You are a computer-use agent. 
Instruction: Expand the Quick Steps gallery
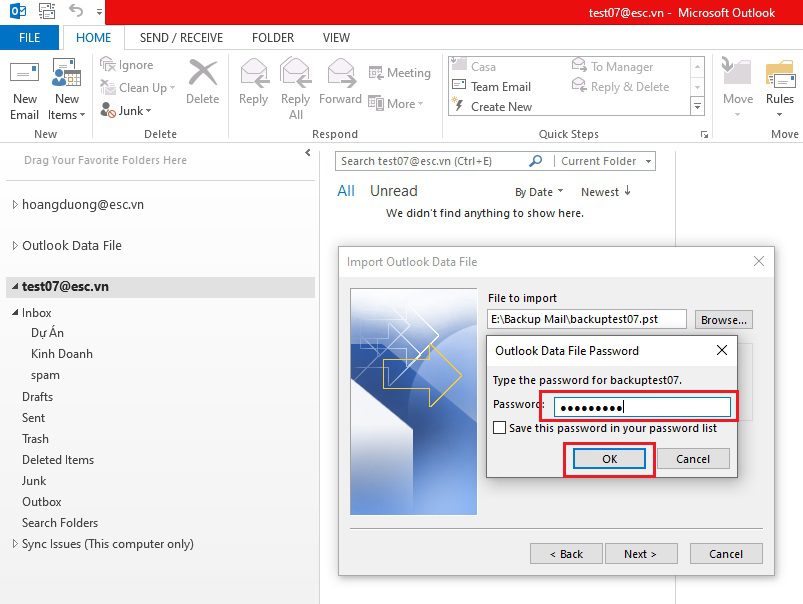[x=697, y=107]
